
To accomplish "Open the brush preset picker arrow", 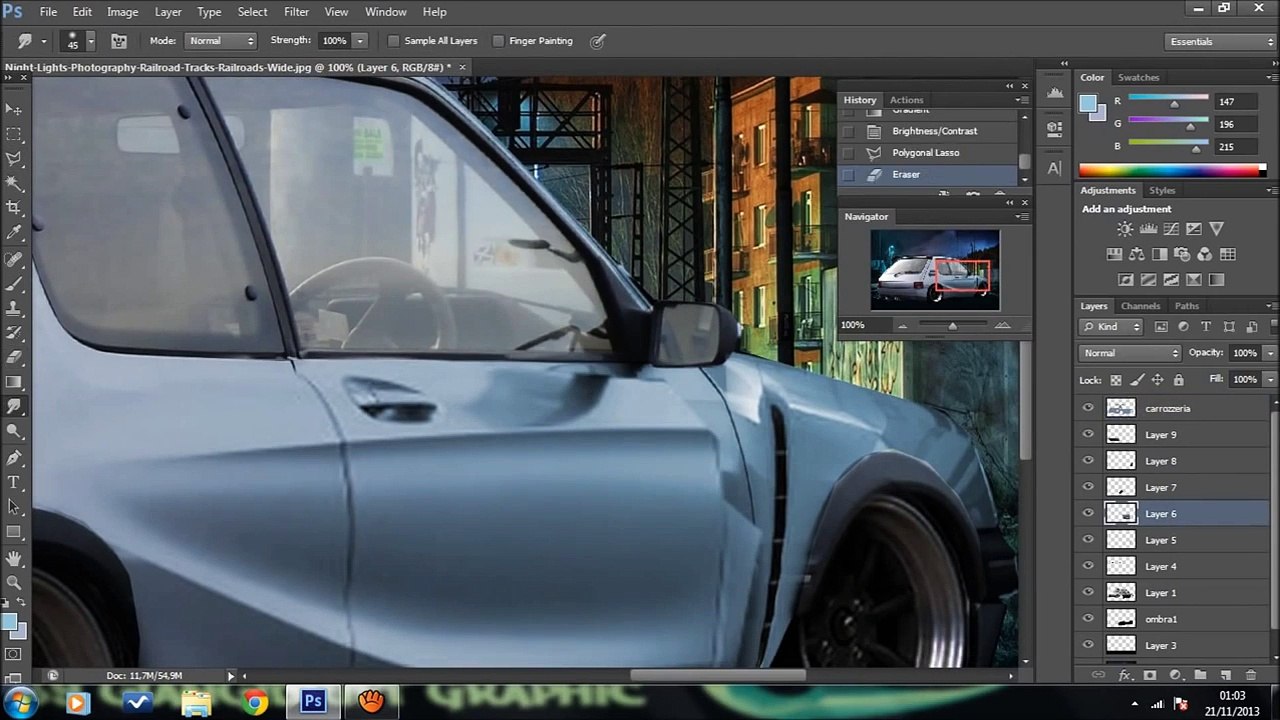I will 90,41.
